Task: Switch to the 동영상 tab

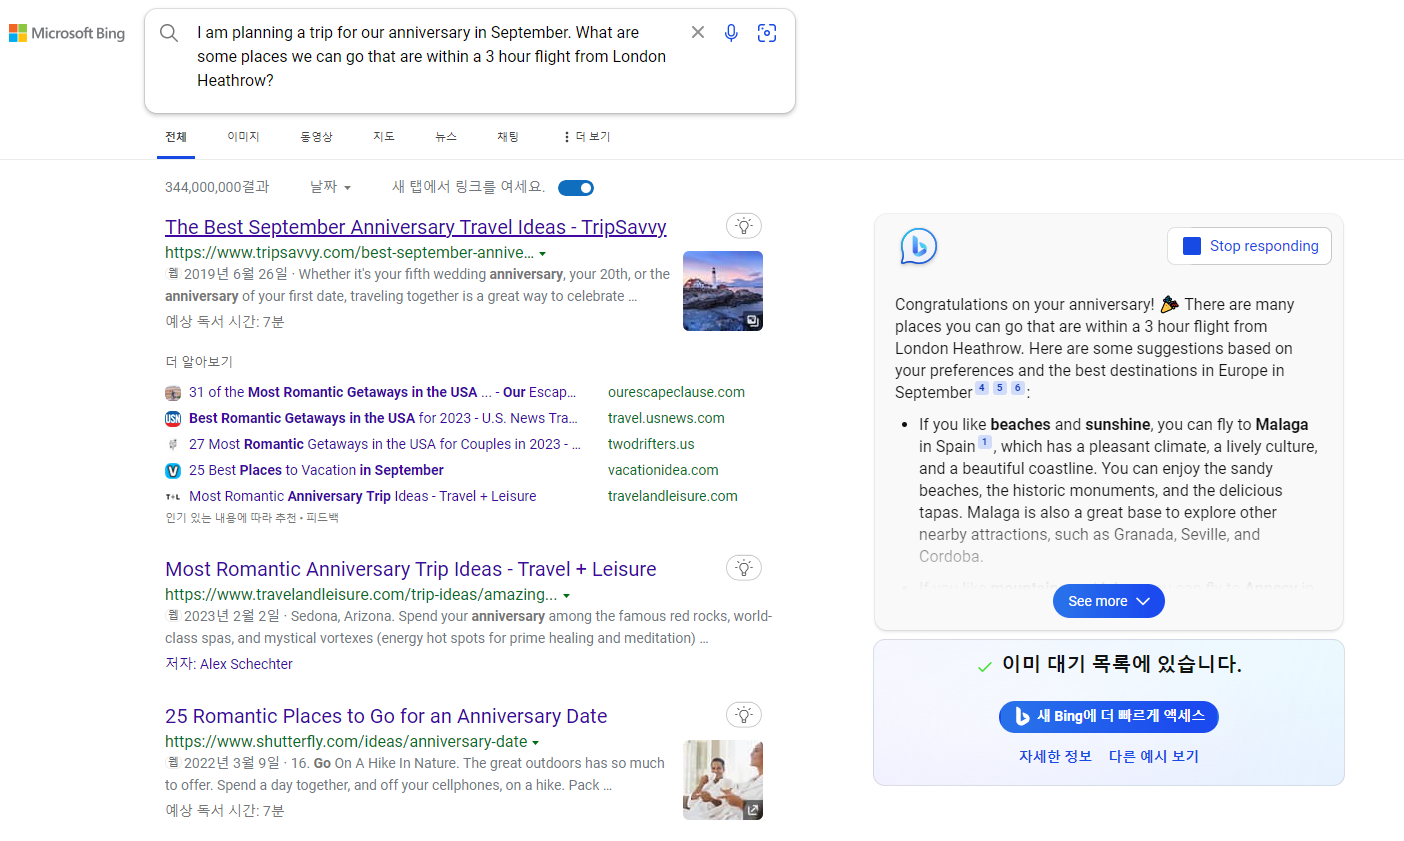Action: (317, 137)
